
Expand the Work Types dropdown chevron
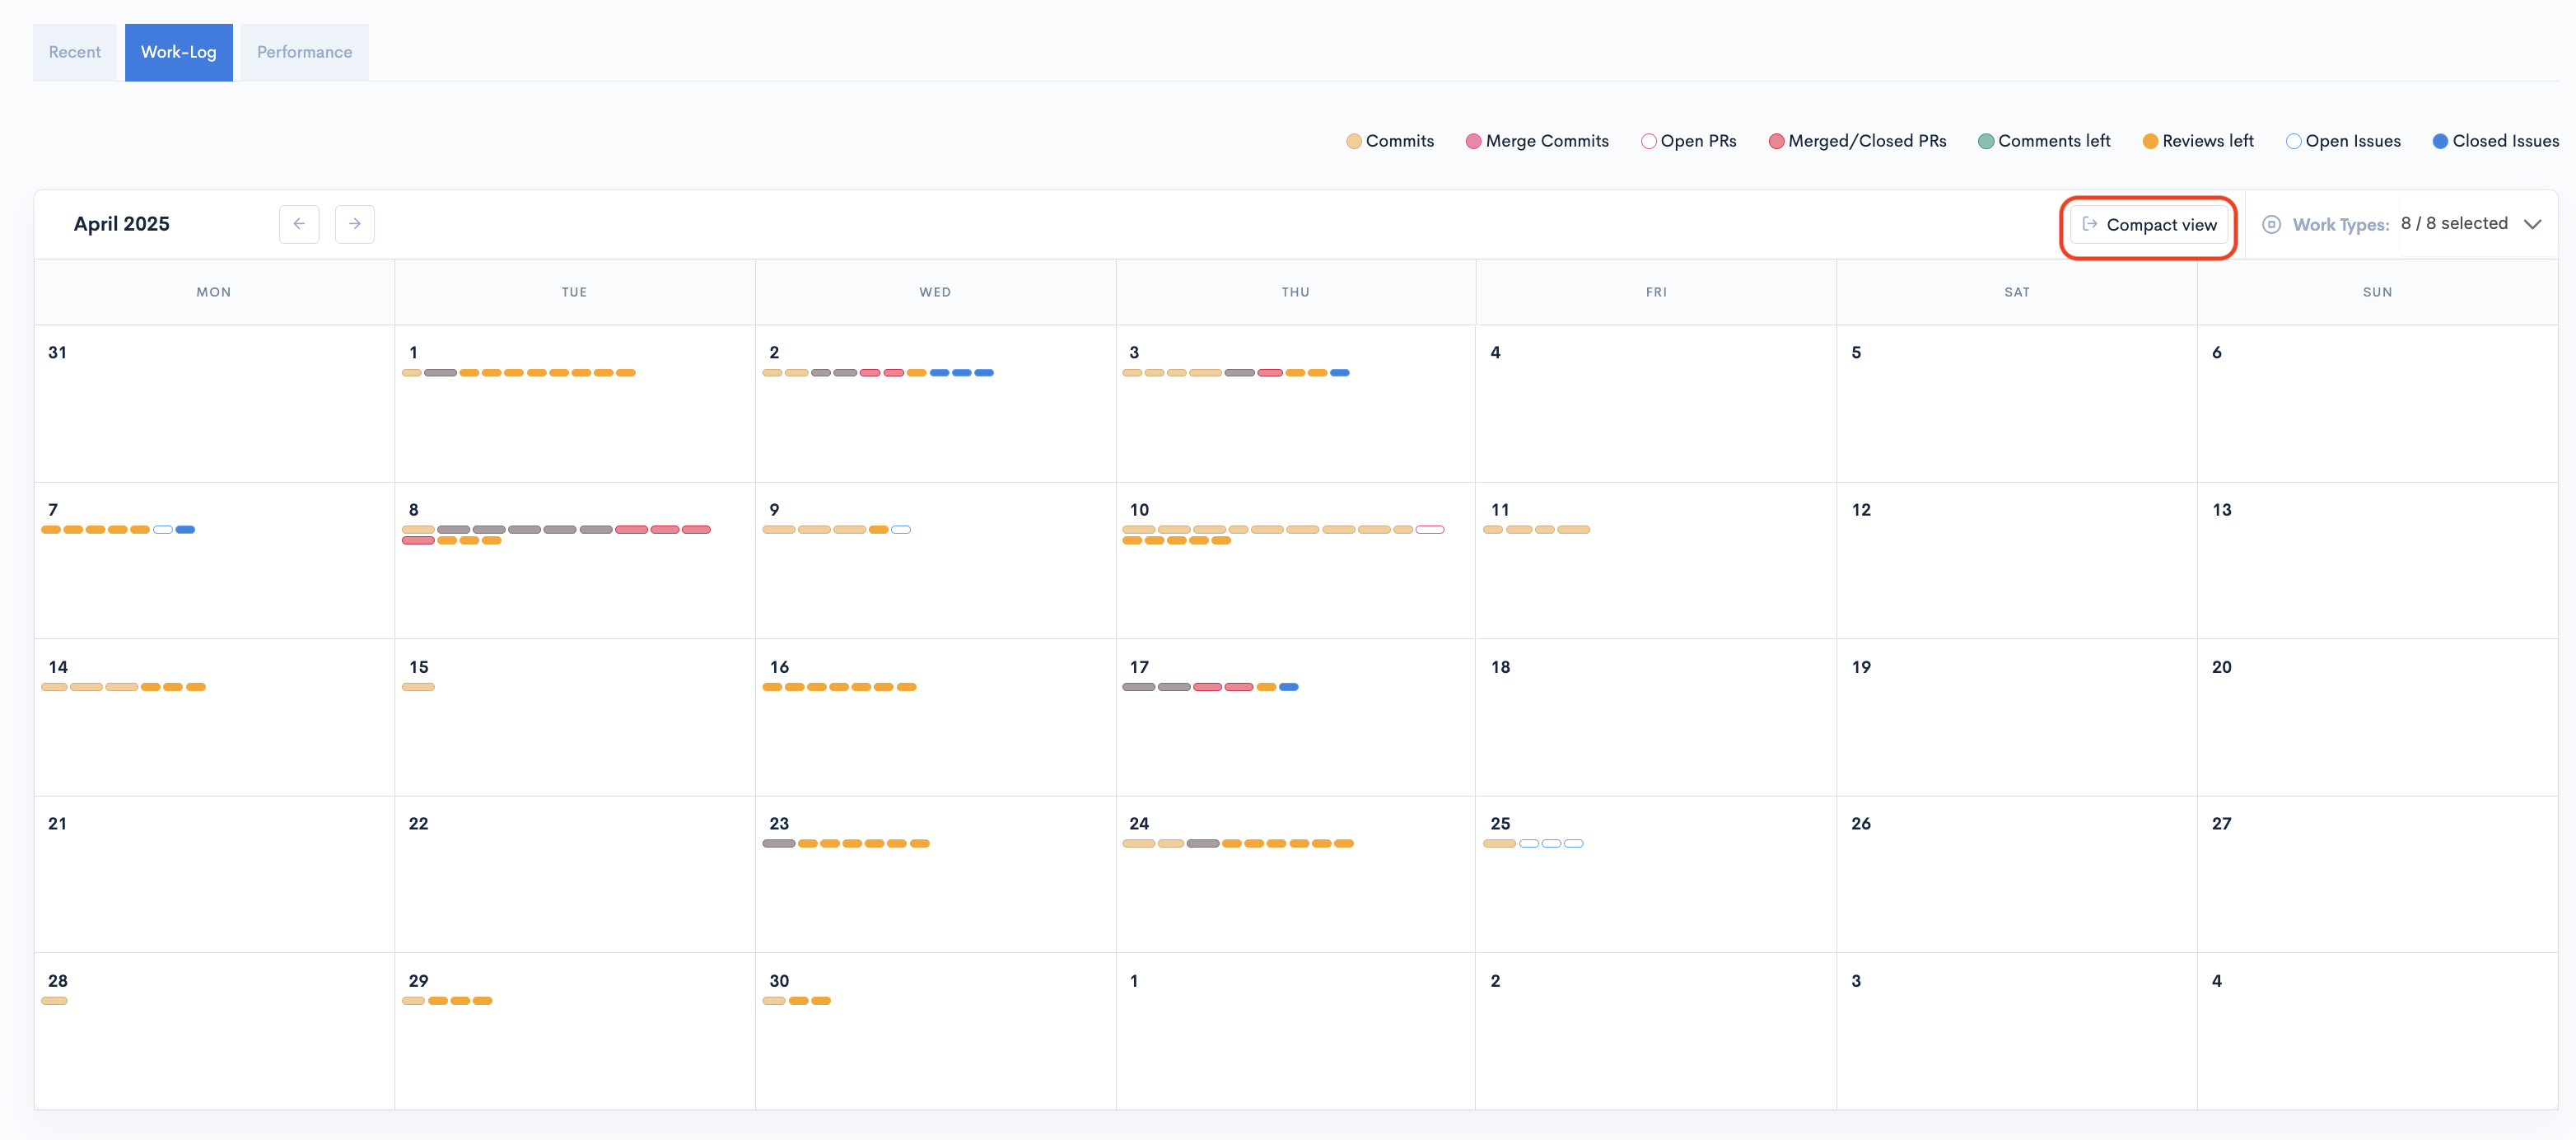[2532, 224]
